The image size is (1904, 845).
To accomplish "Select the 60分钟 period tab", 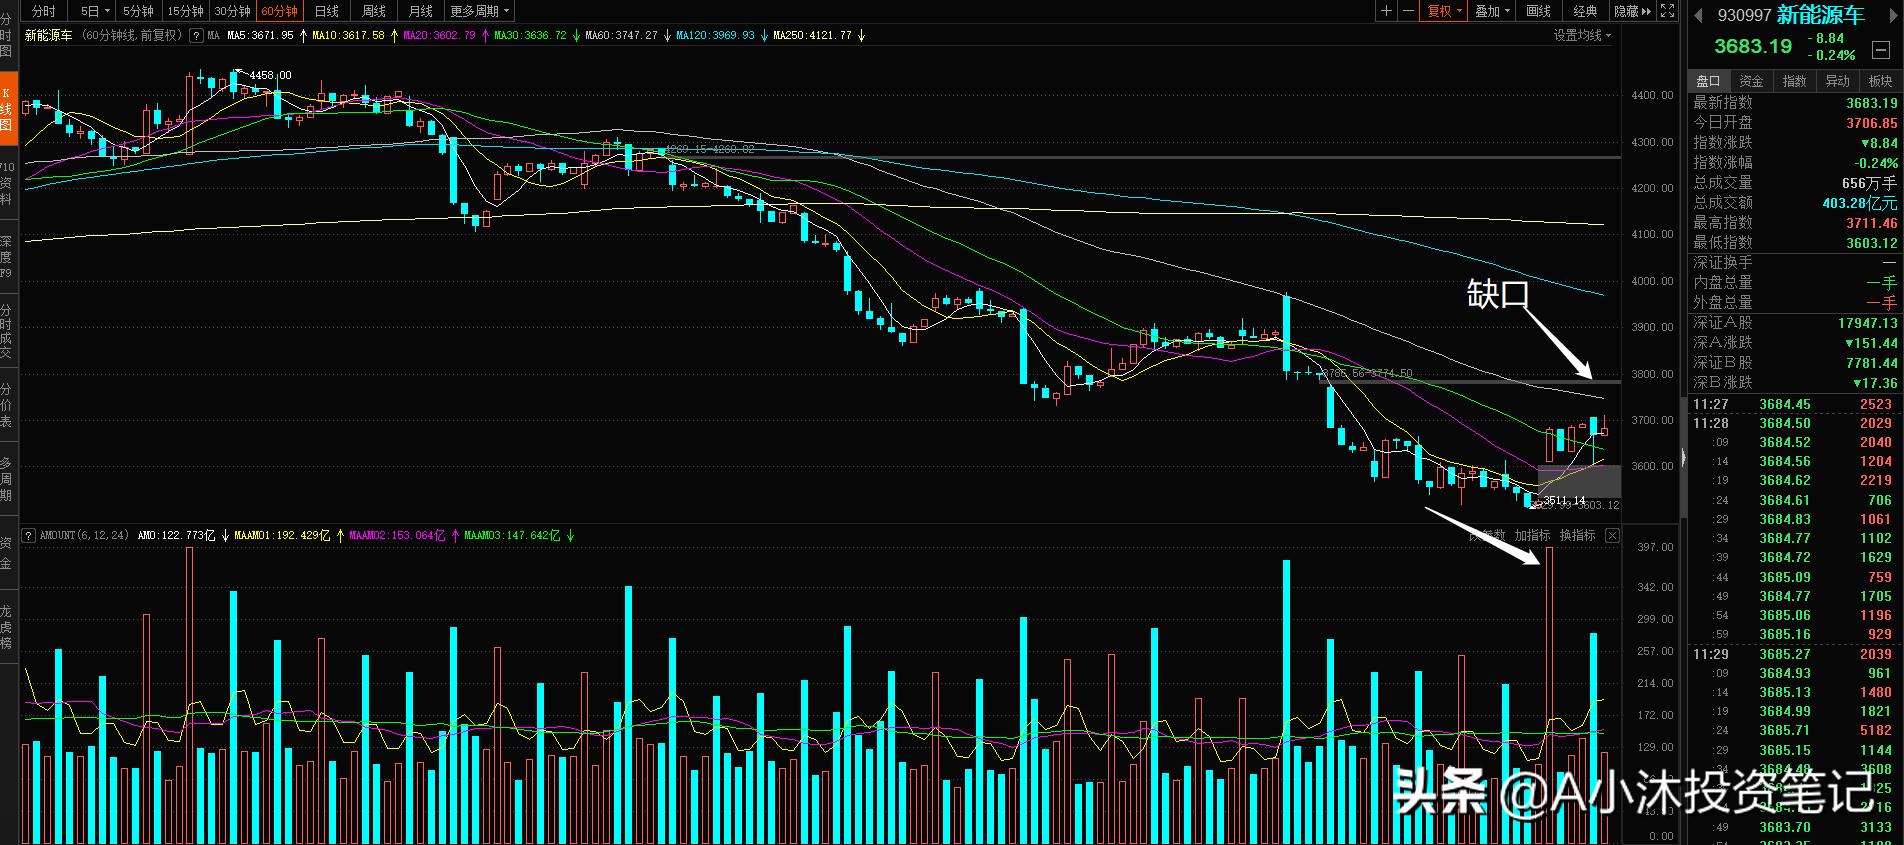I will point(279,11).
